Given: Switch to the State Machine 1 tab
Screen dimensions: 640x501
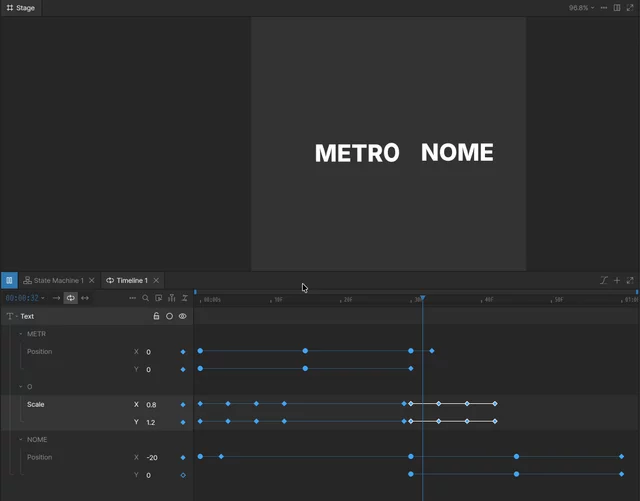Looking at the screenshot, I should [53, 281].
